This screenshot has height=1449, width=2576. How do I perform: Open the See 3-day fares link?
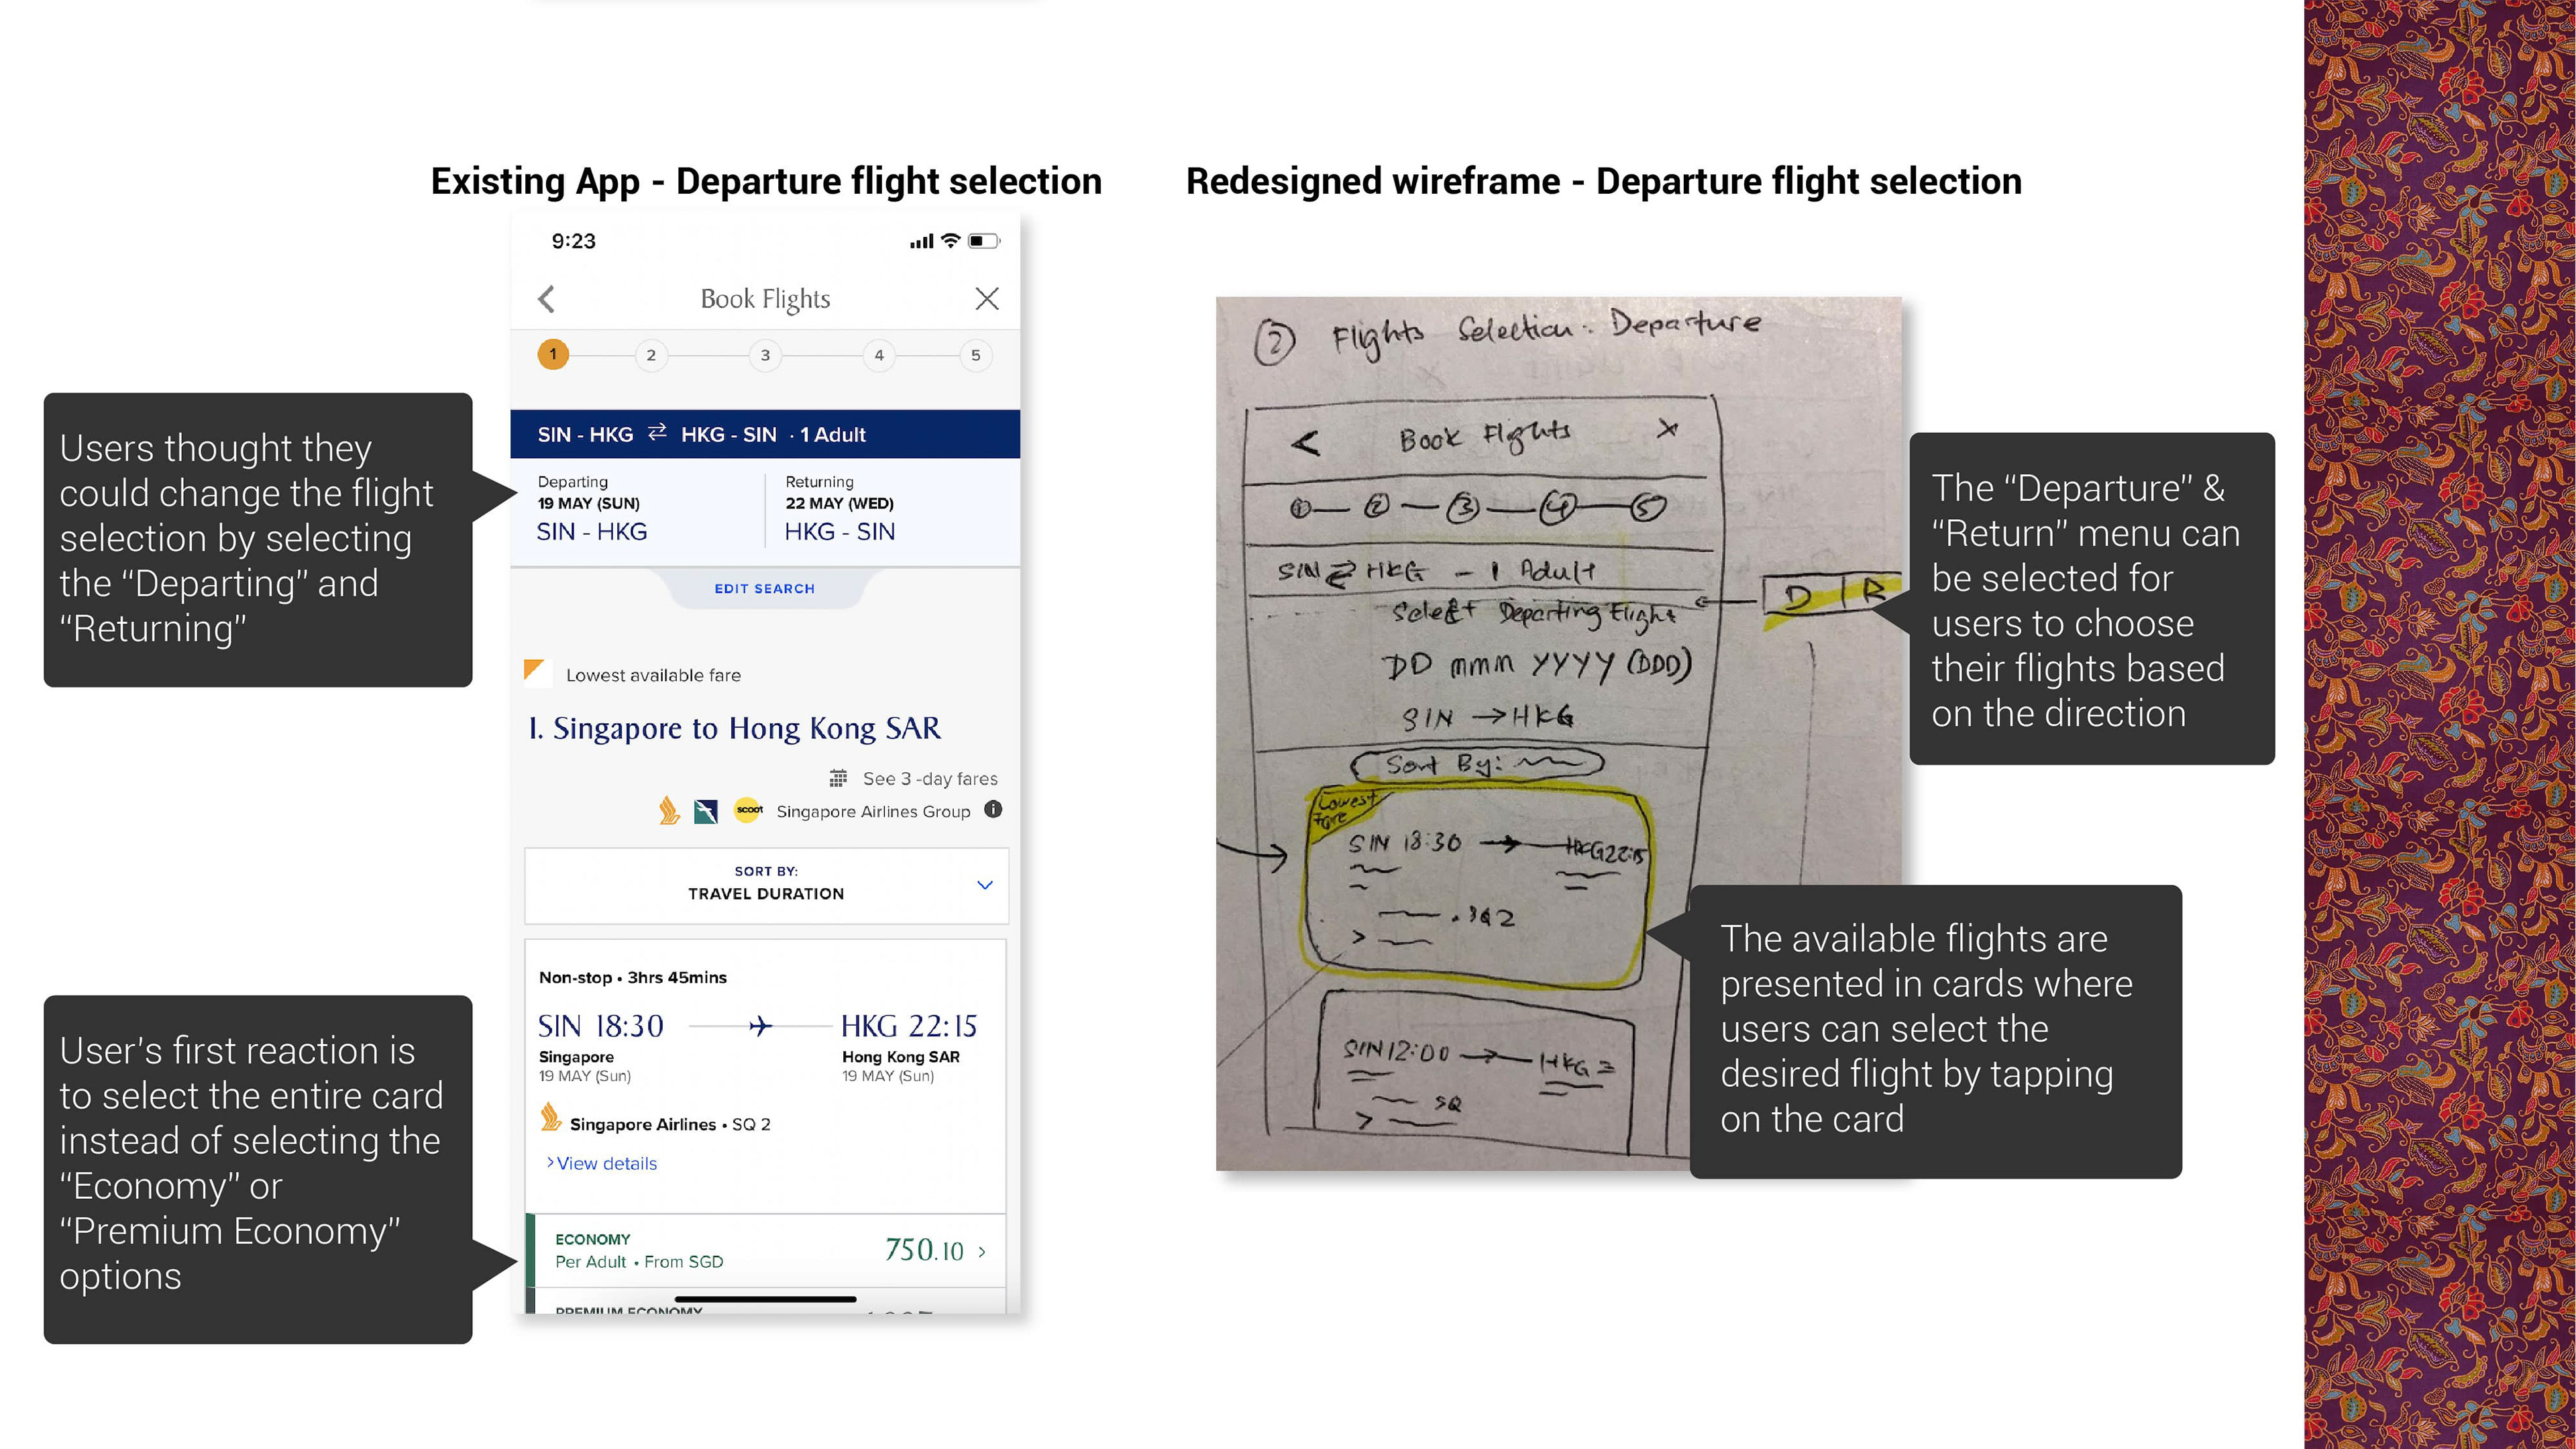coord(929,778)
